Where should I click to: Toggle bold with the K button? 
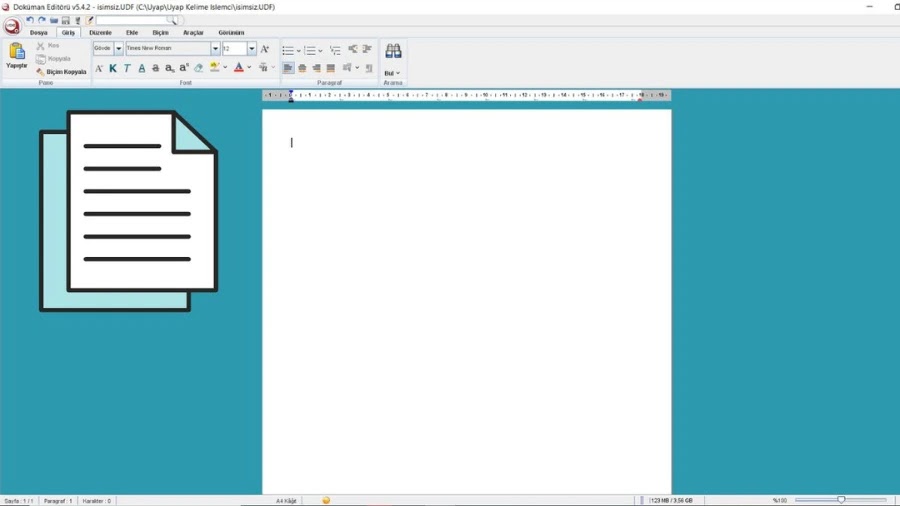[113, 68]
